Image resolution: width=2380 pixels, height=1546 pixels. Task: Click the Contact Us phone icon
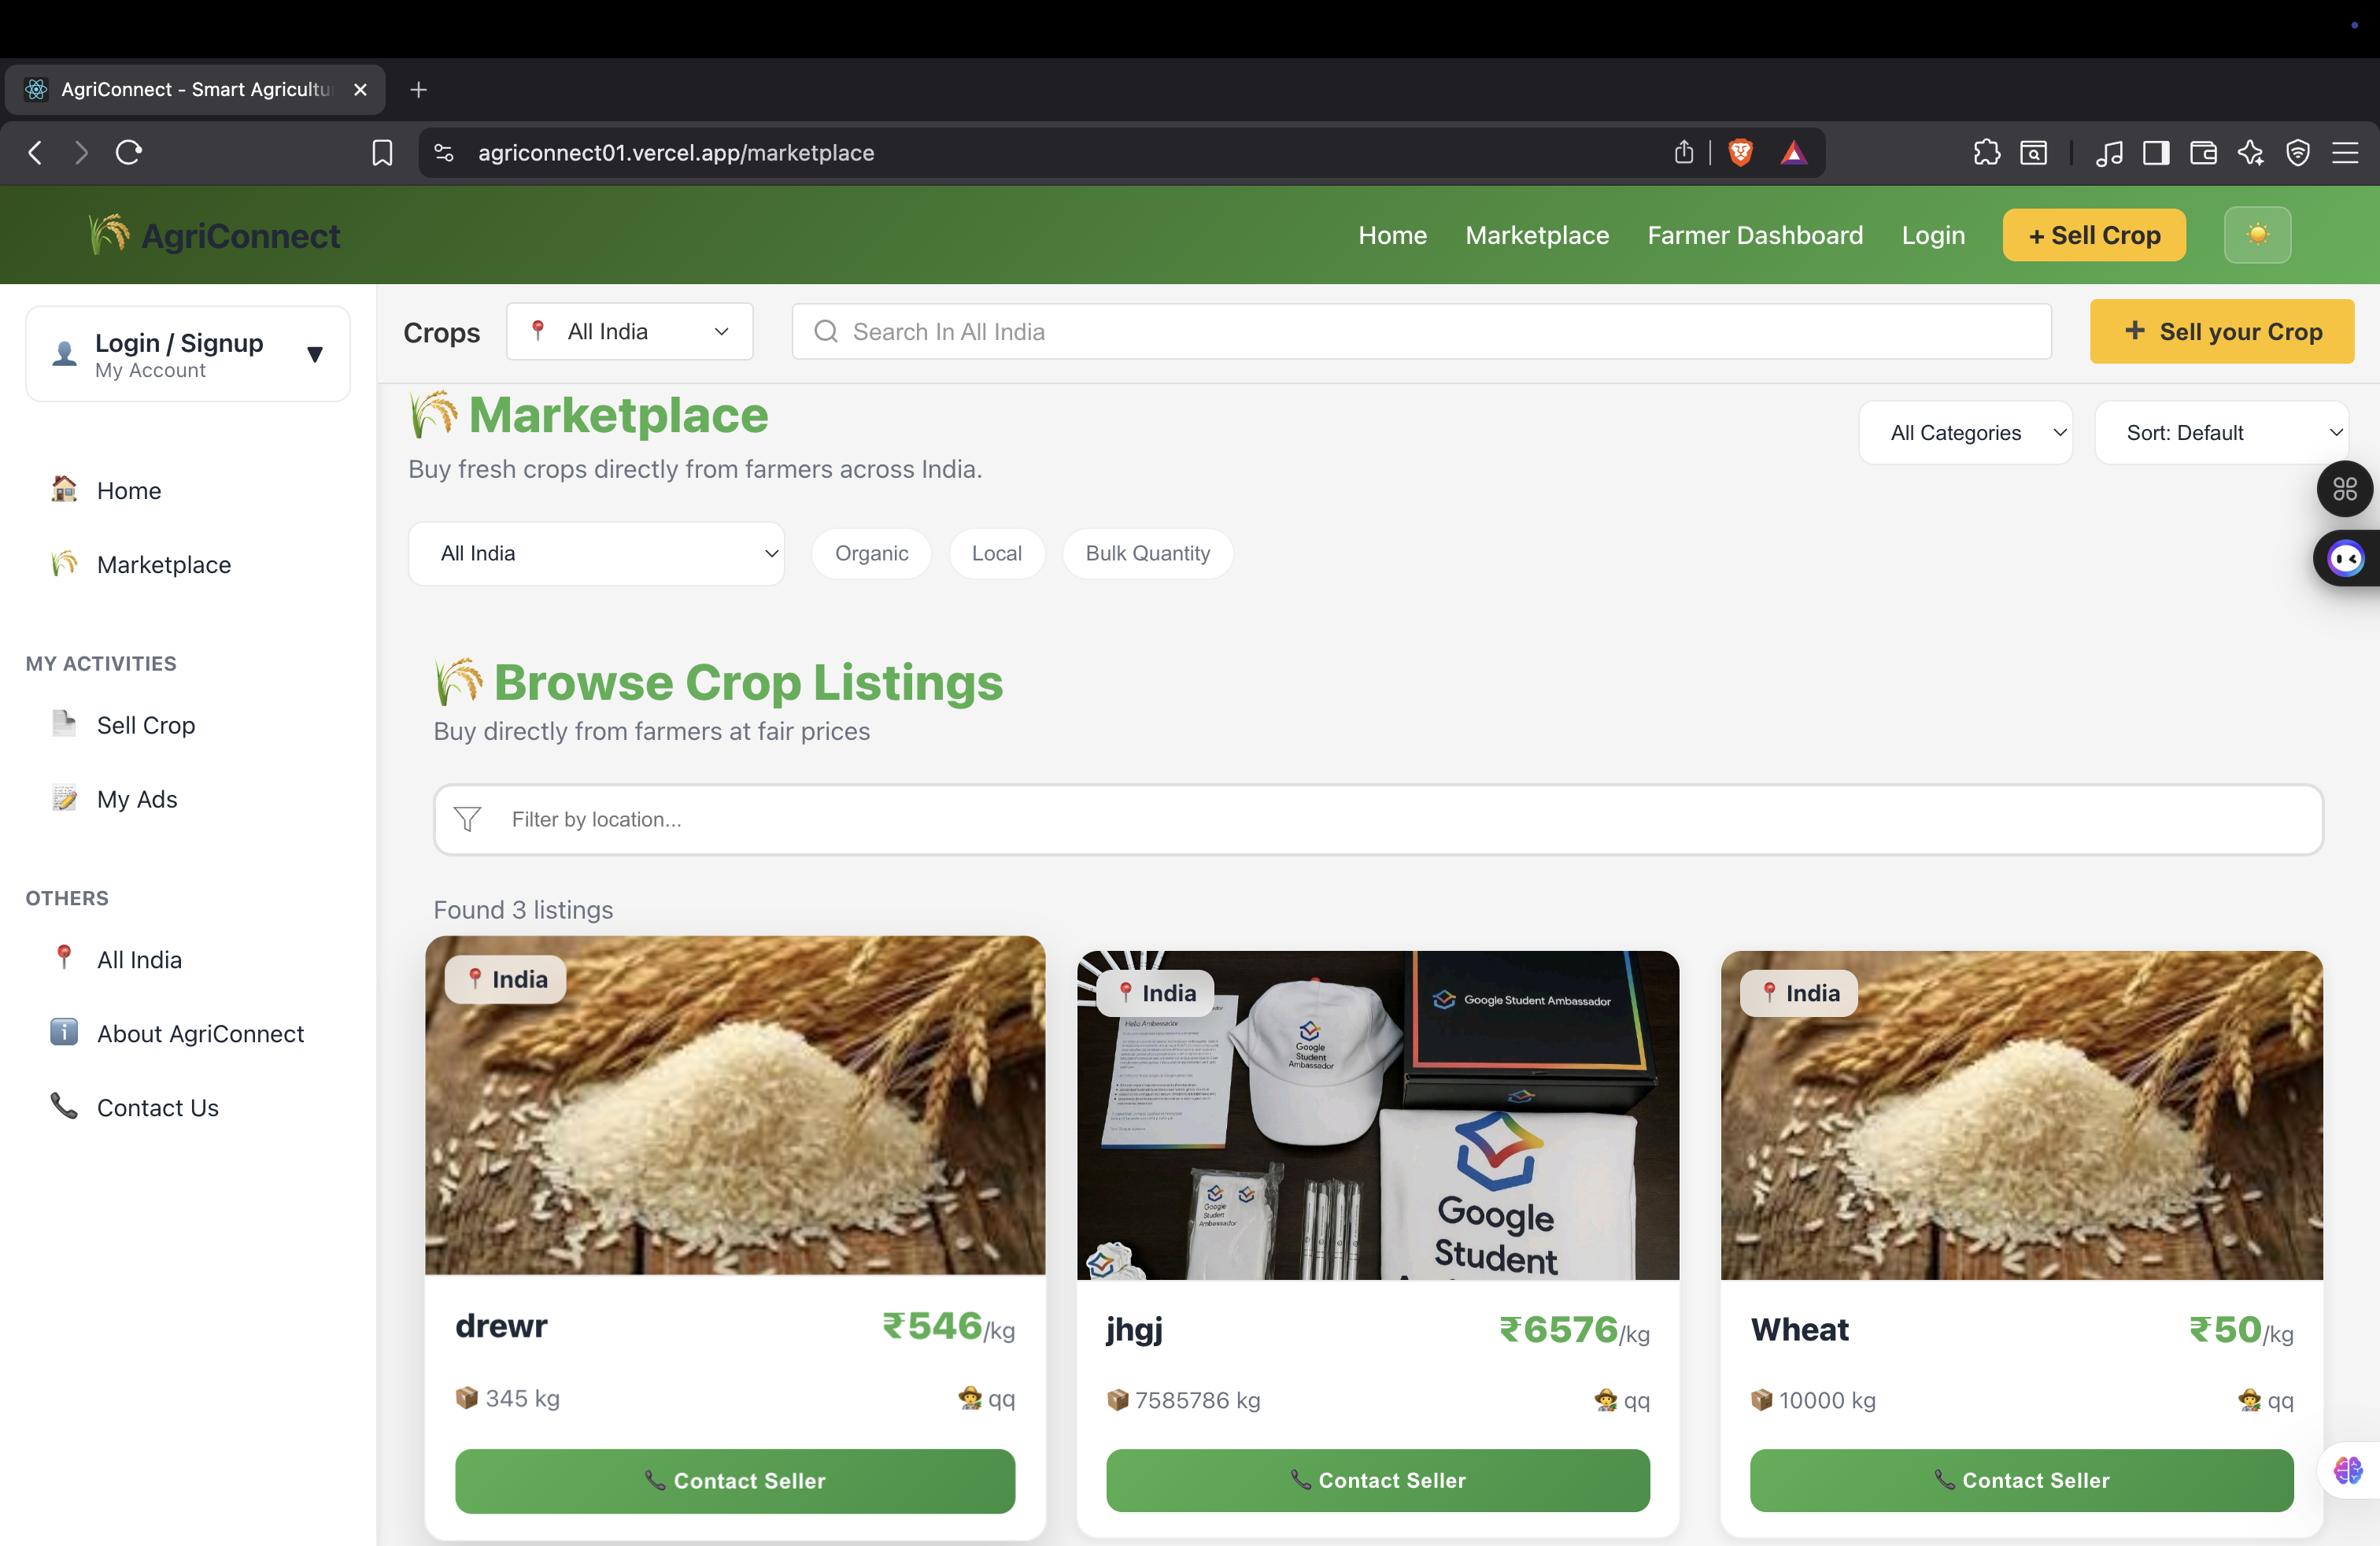(x=62, y=1105)
